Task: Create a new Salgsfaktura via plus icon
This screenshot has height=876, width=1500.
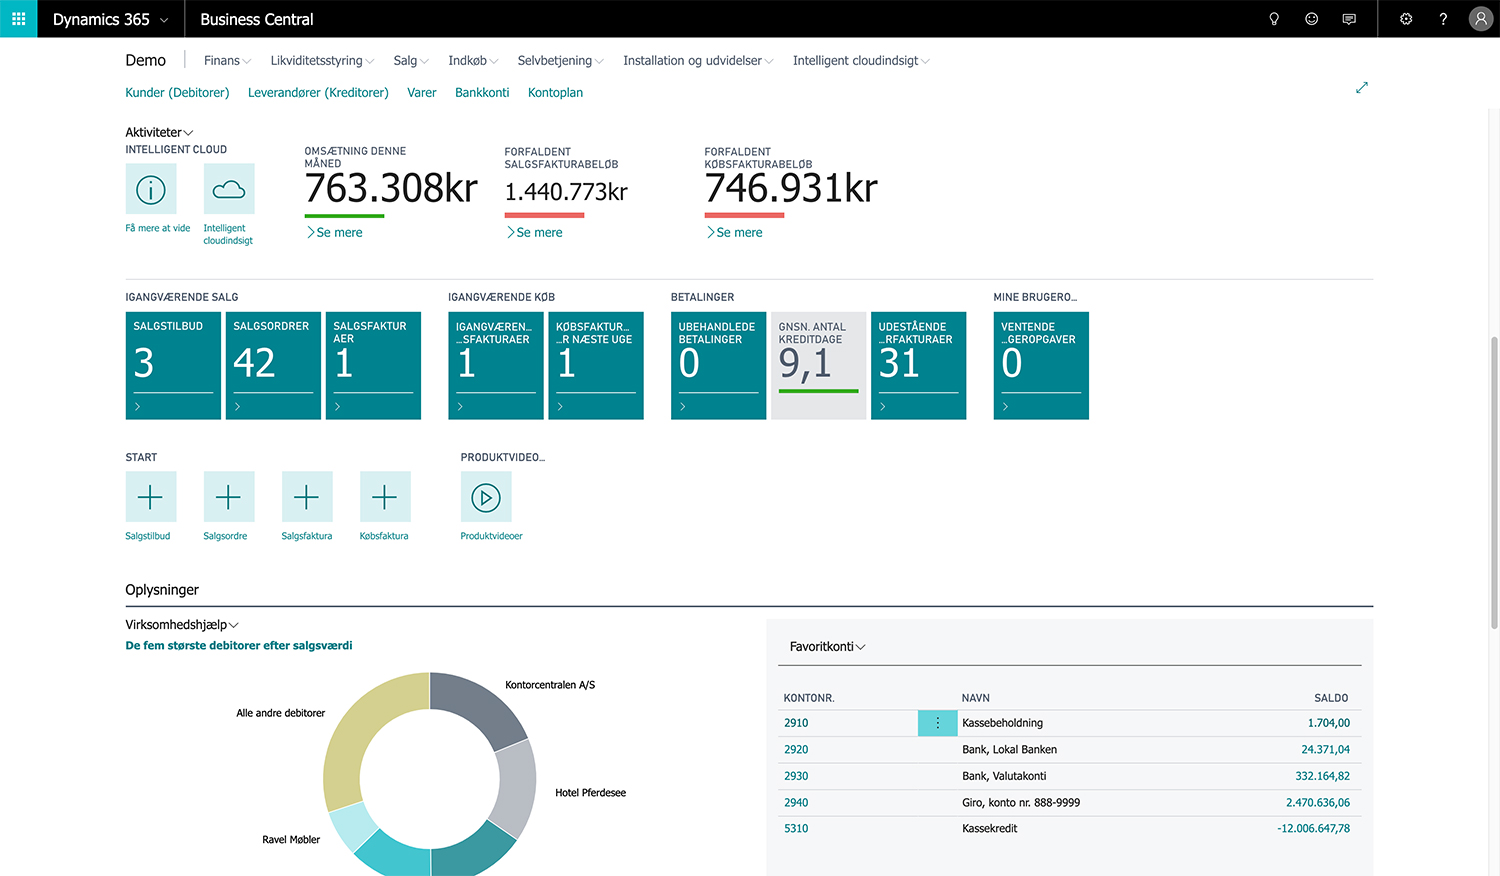Action: (x=307, y=497)
